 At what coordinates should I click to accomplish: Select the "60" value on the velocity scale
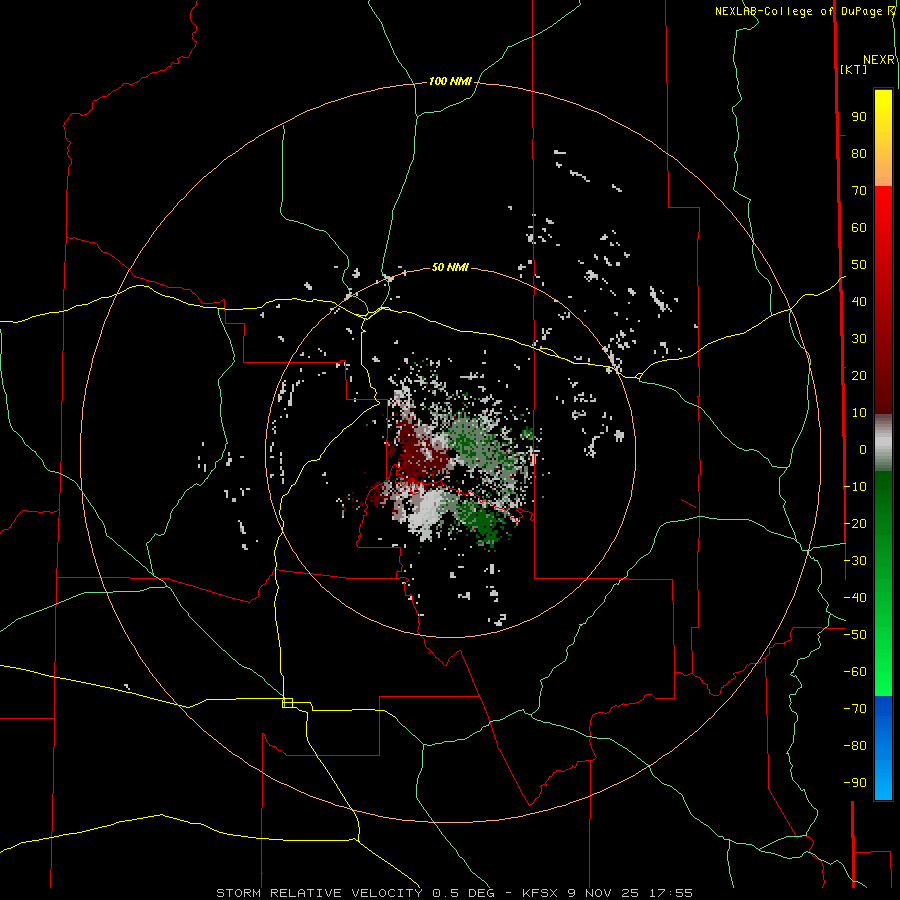[859, 228]
